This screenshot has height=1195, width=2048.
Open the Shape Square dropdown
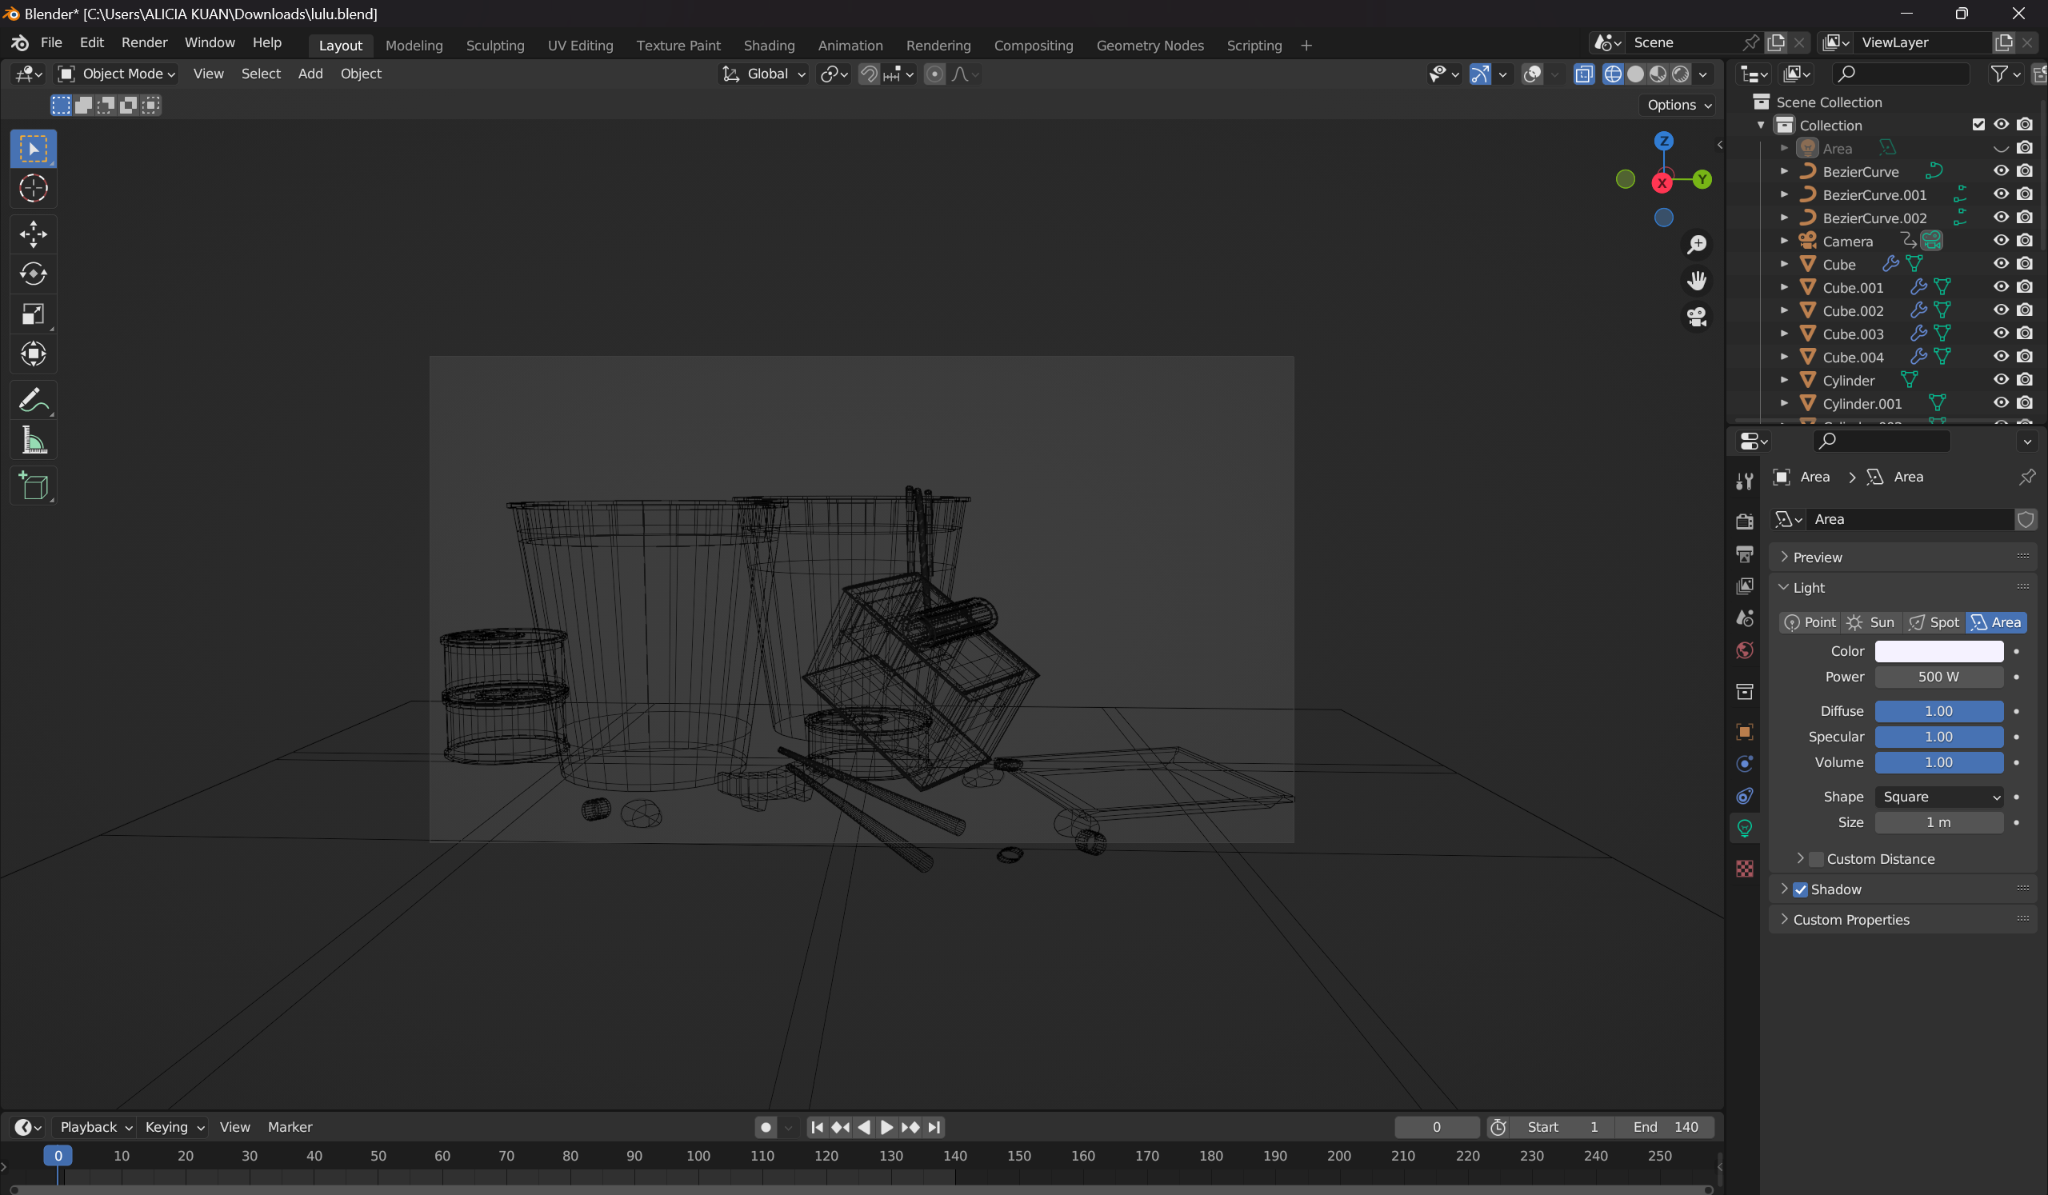pos(1939,797)
